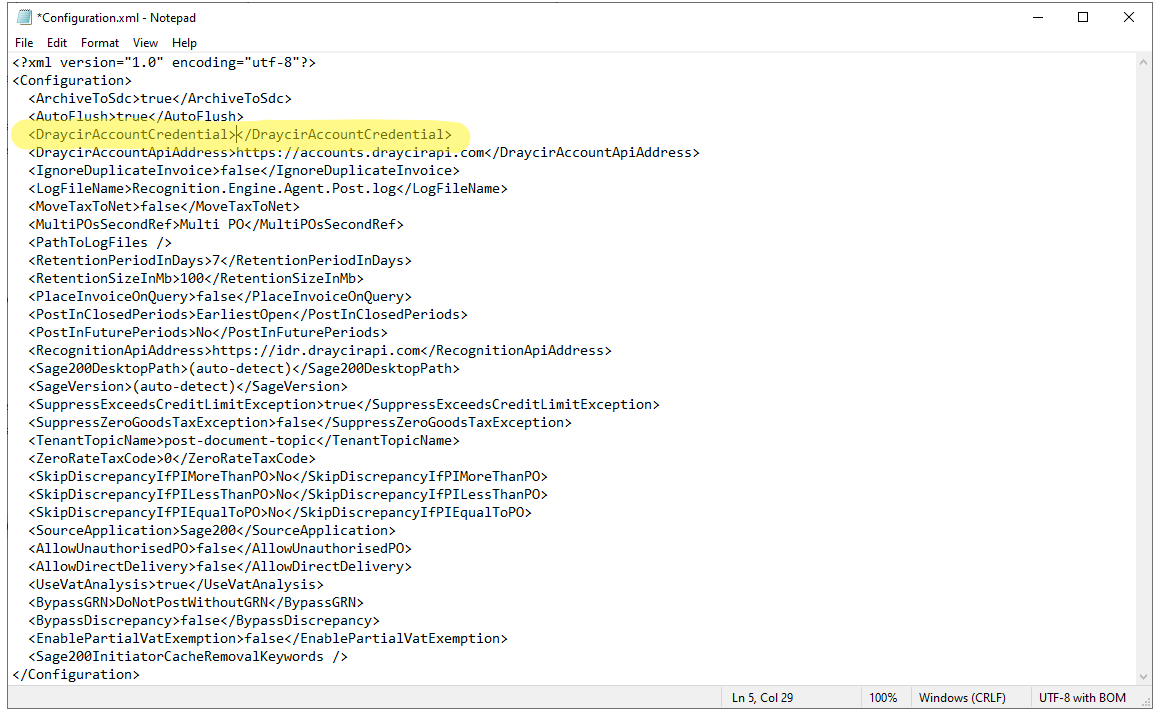
Task: Click the ArchiveToSdc line
Action: [160, 98]
